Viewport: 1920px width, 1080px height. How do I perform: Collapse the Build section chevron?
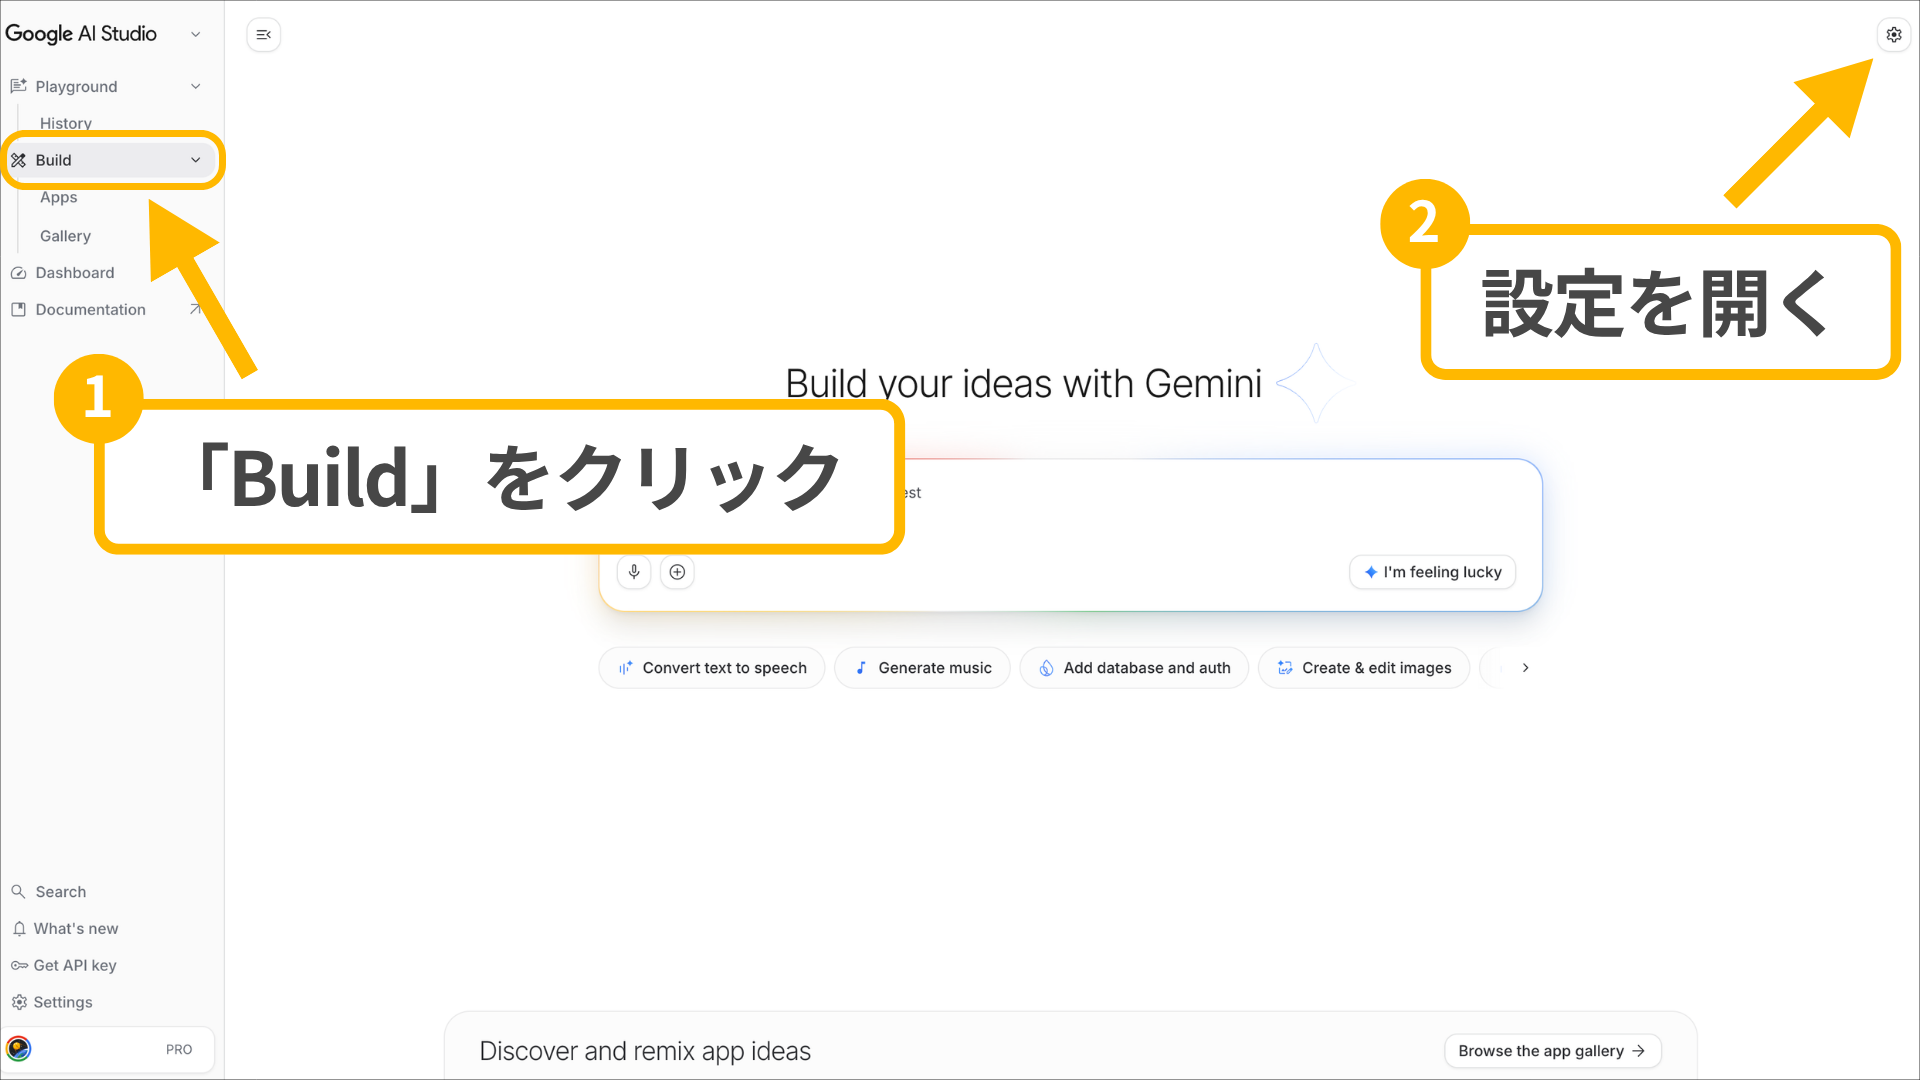tap(196, 160)
